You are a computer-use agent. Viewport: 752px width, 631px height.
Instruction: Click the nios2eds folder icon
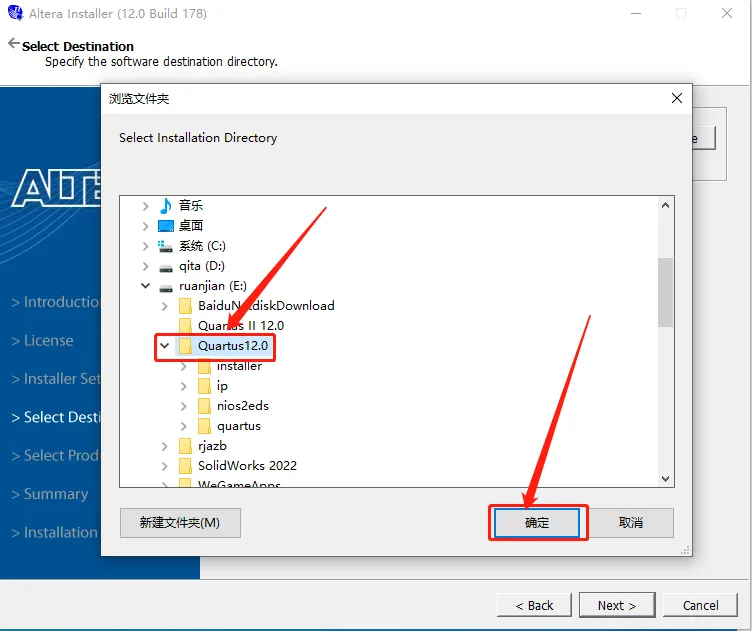204,406
